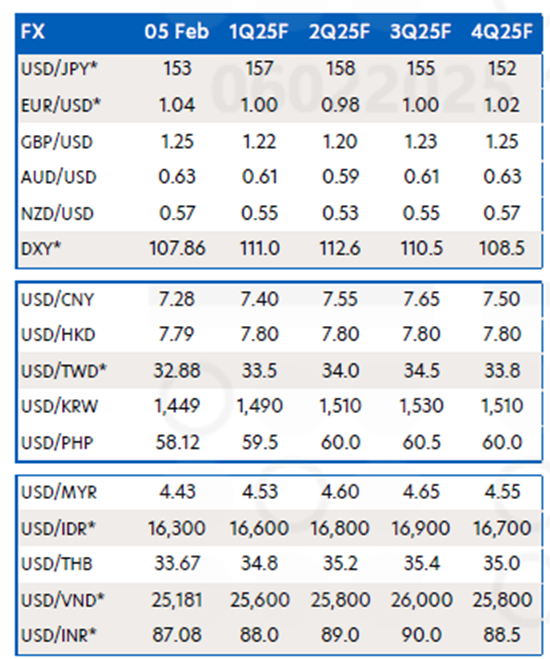Click the 4Q25F column header

502,32
